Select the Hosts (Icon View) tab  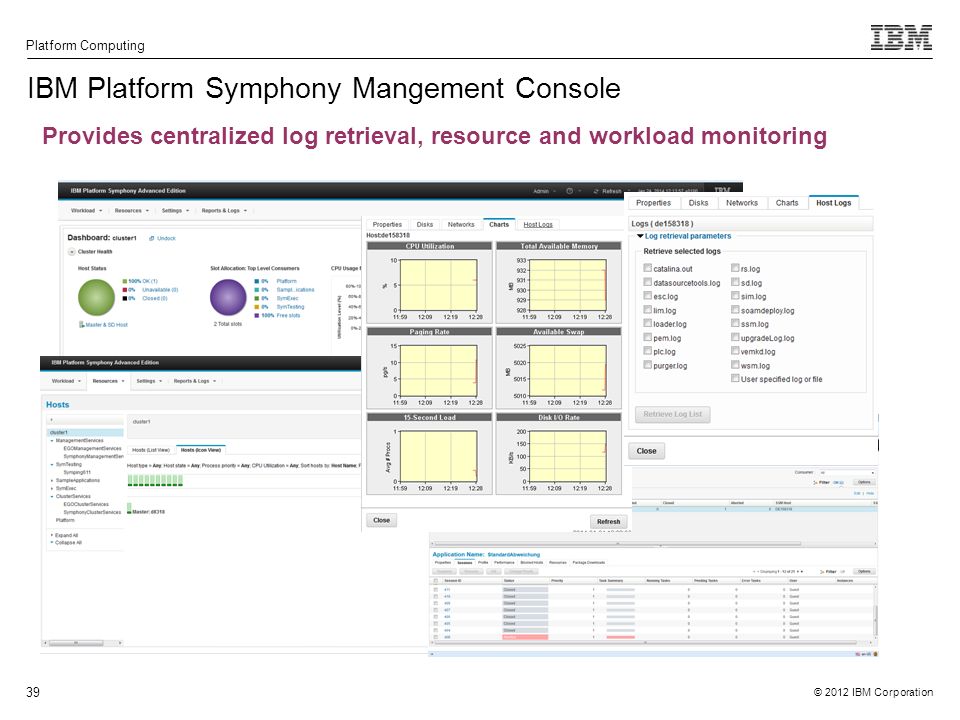point(201,450)
